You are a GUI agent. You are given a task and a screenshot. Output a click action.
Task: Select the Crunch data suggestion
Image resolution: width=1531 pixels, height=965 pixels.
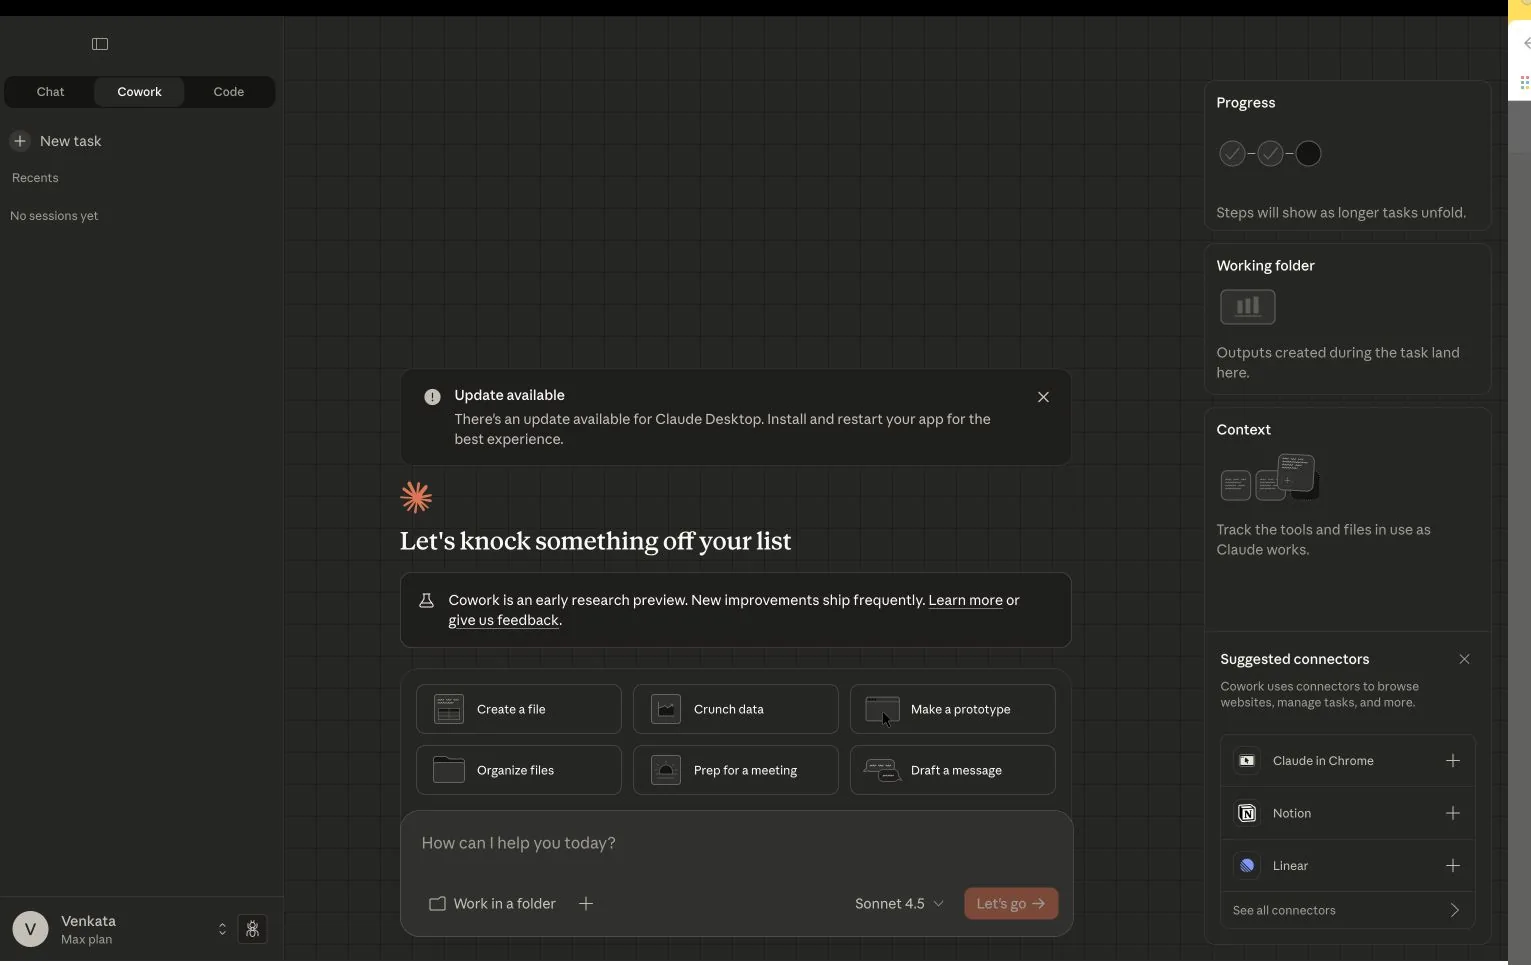pyautogui.click(x=736, y=709)
